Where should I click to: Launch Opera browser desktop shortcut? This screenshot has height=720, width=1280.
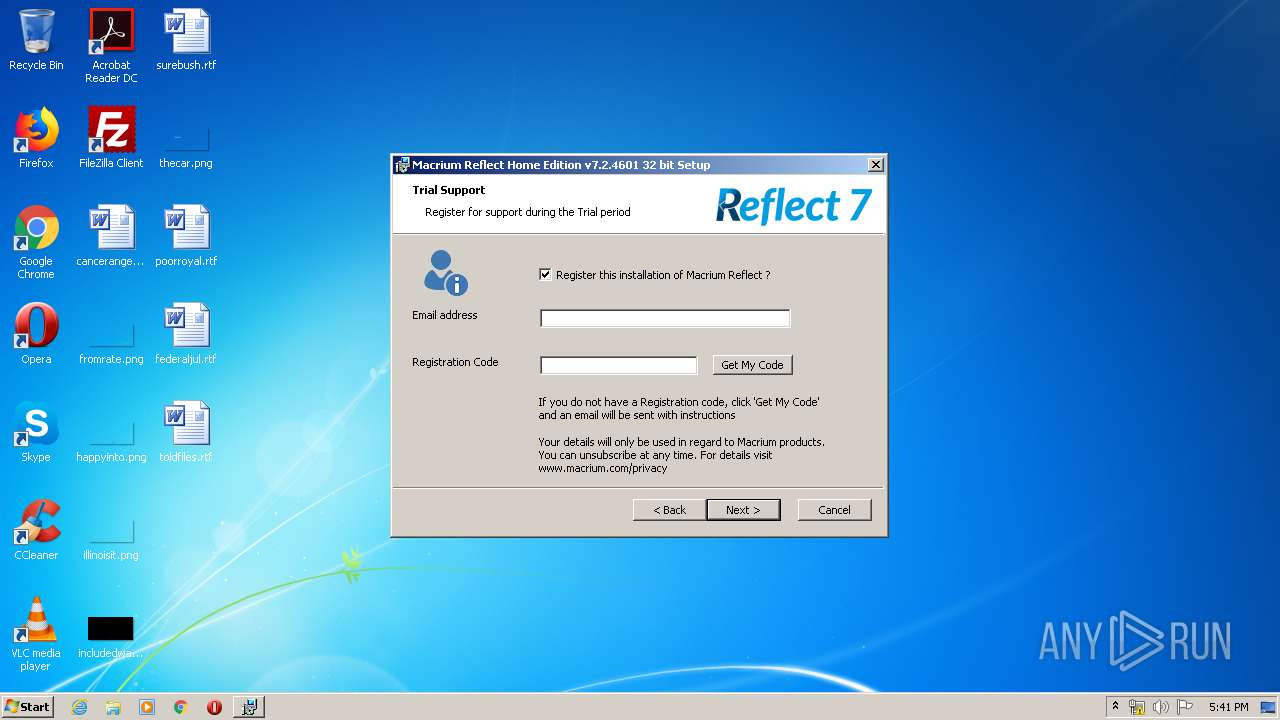click(36, 334)
